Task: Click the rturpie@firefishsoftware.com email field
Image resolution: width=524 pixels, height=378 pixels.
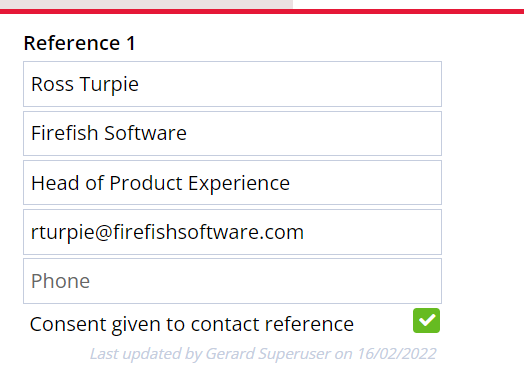Action: (232, 232)
